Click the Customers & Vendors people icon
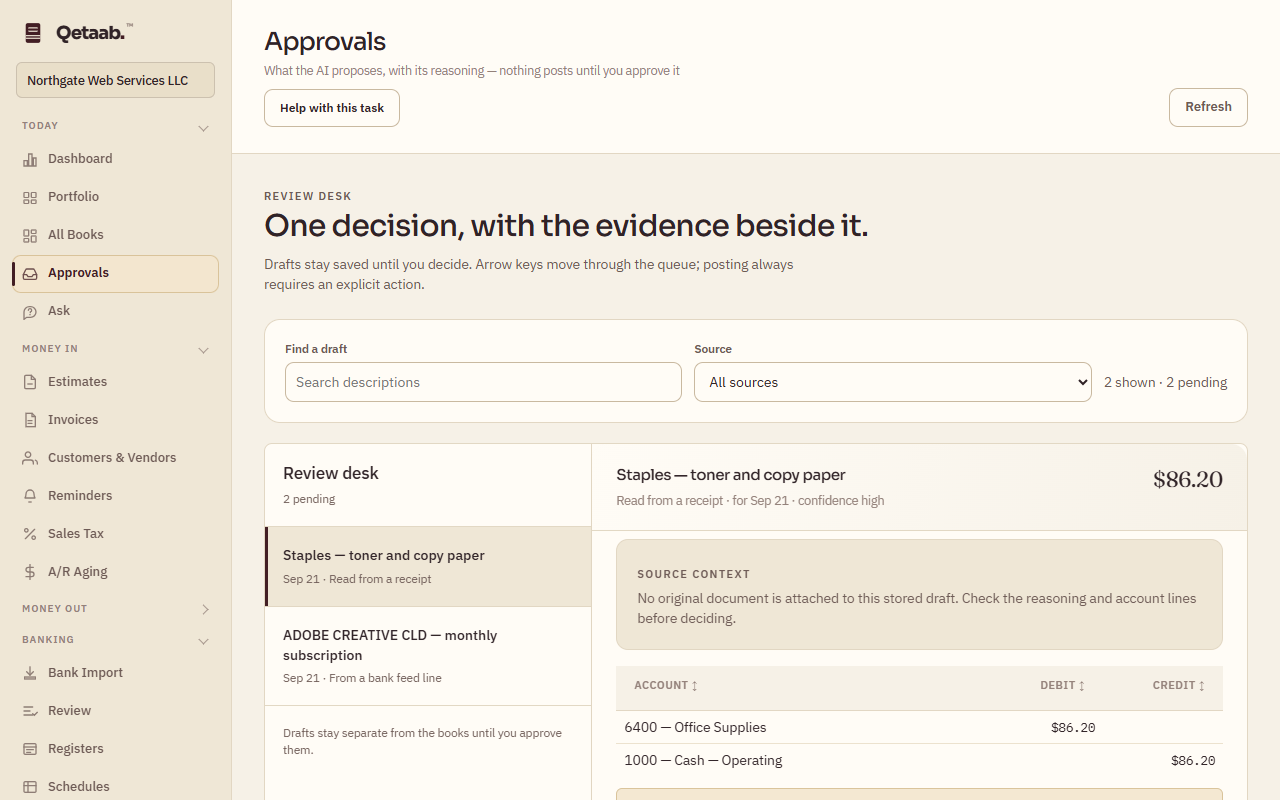The height and width of the screenshot is (800, 1280). [30, 458]
